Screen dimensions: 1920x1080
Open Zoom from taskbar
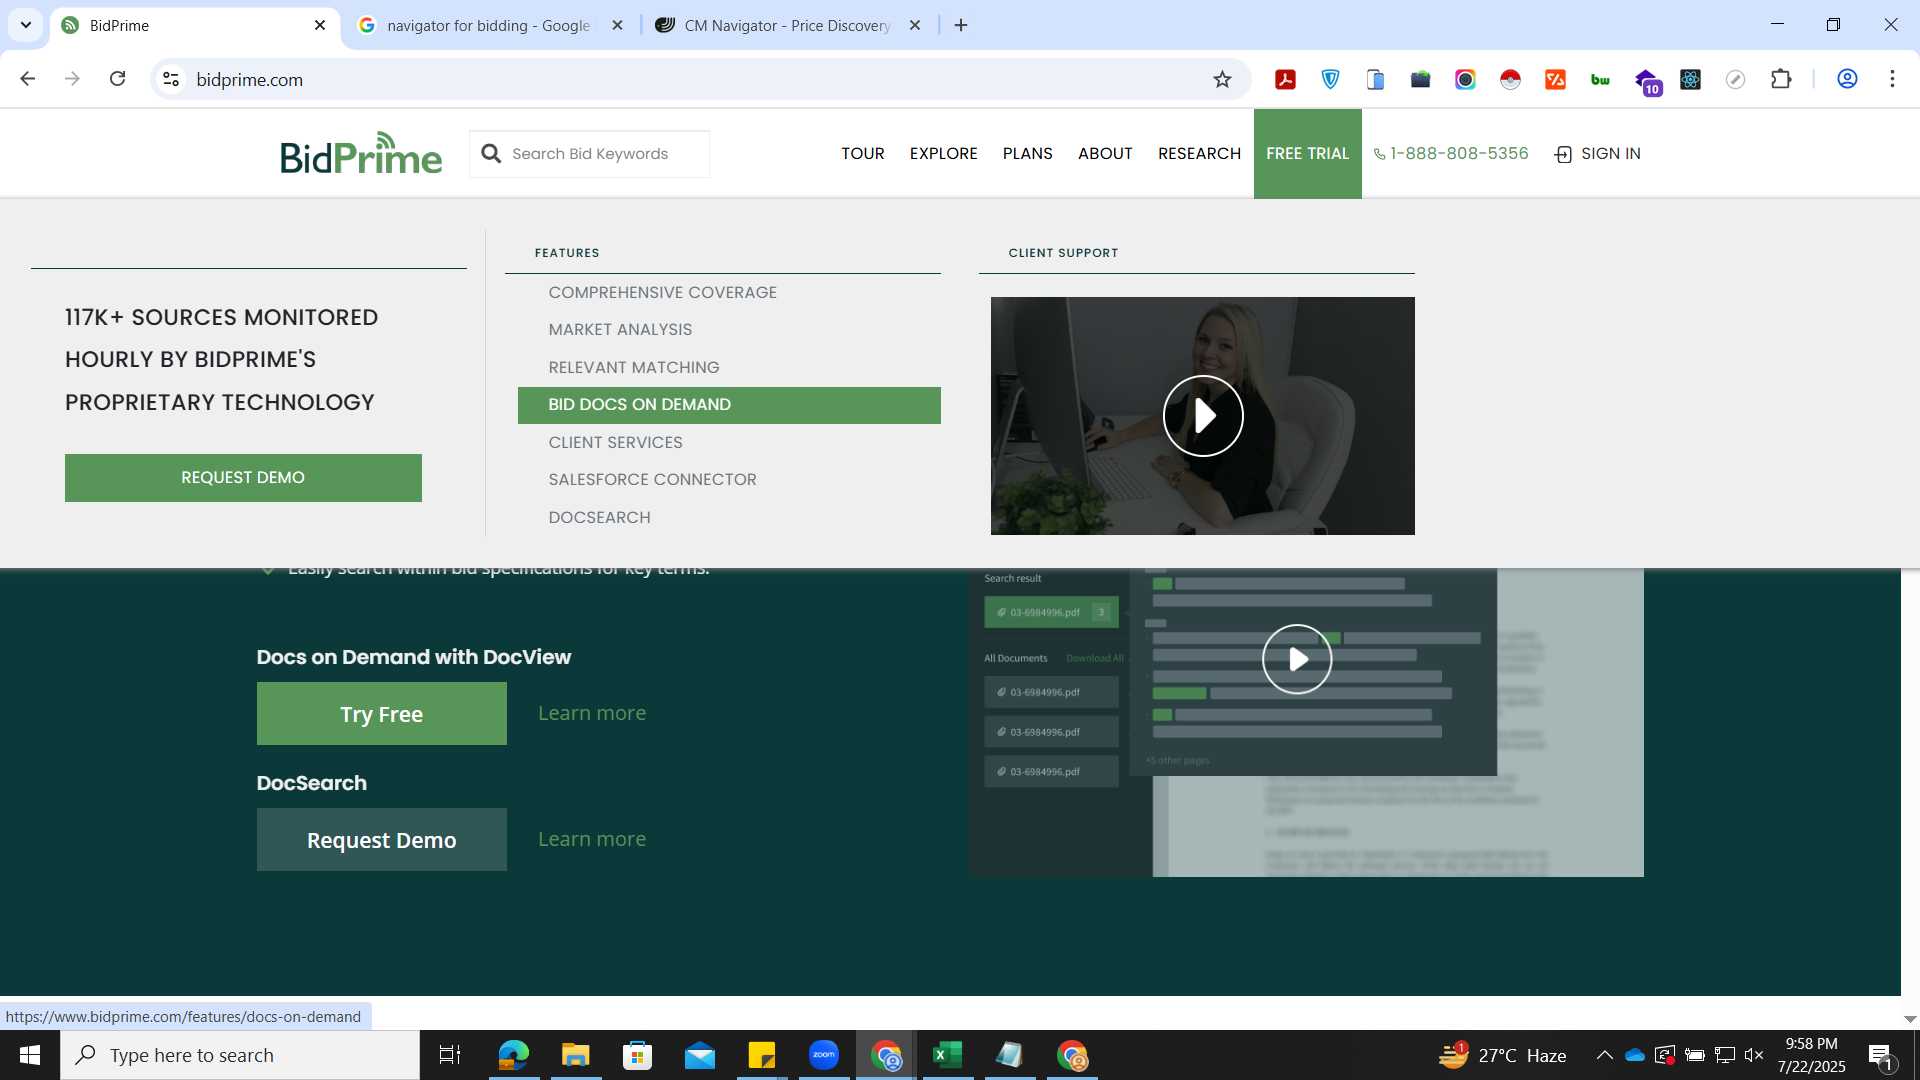point(824,1055)
